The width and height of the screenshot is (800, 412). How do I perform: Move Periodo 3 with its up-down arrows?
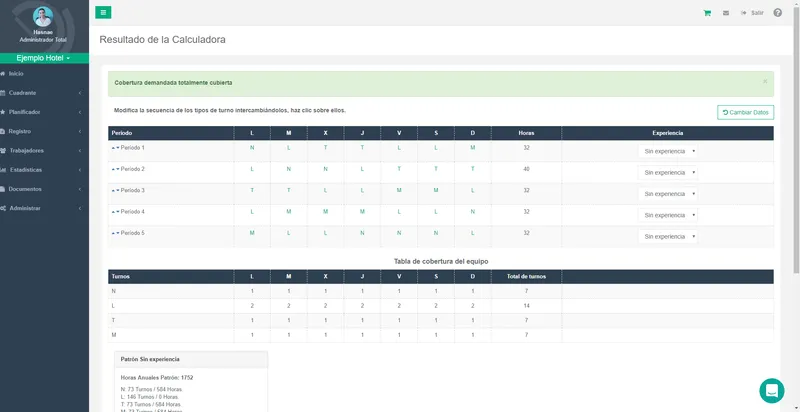coord(115,191)
